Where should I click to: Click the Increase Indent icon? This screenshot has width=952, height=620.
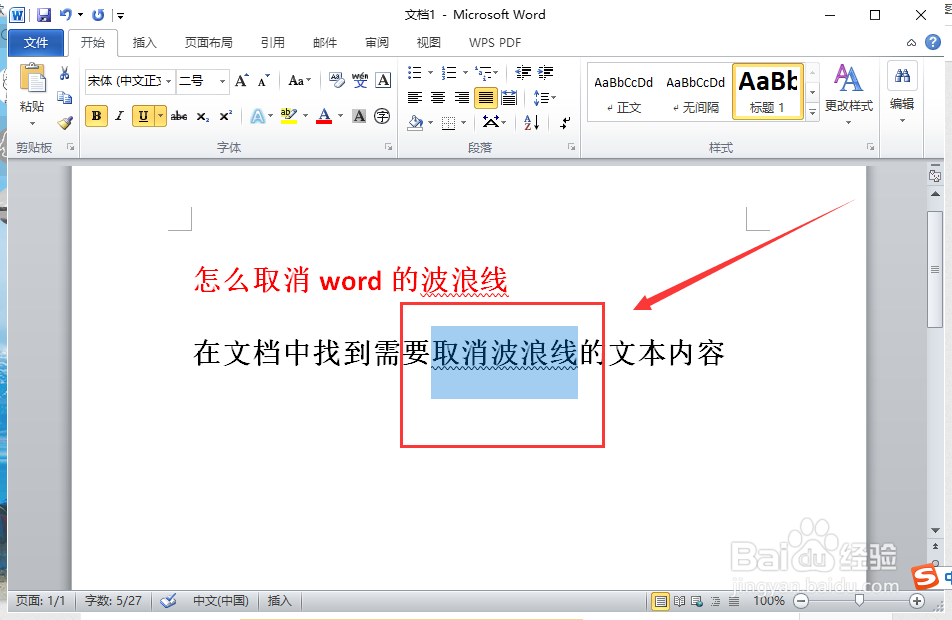pos(545,73)
